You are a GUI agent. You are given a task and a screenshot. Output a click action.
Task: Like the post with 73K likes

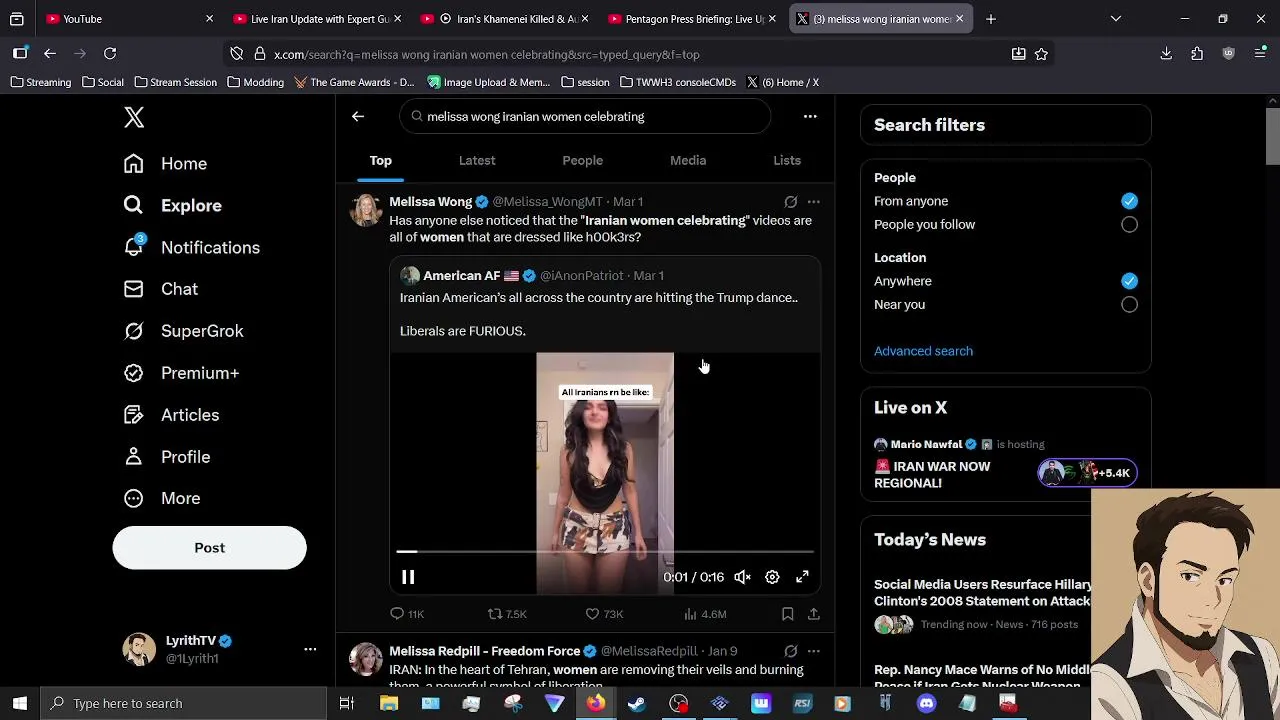coord(604,614)
